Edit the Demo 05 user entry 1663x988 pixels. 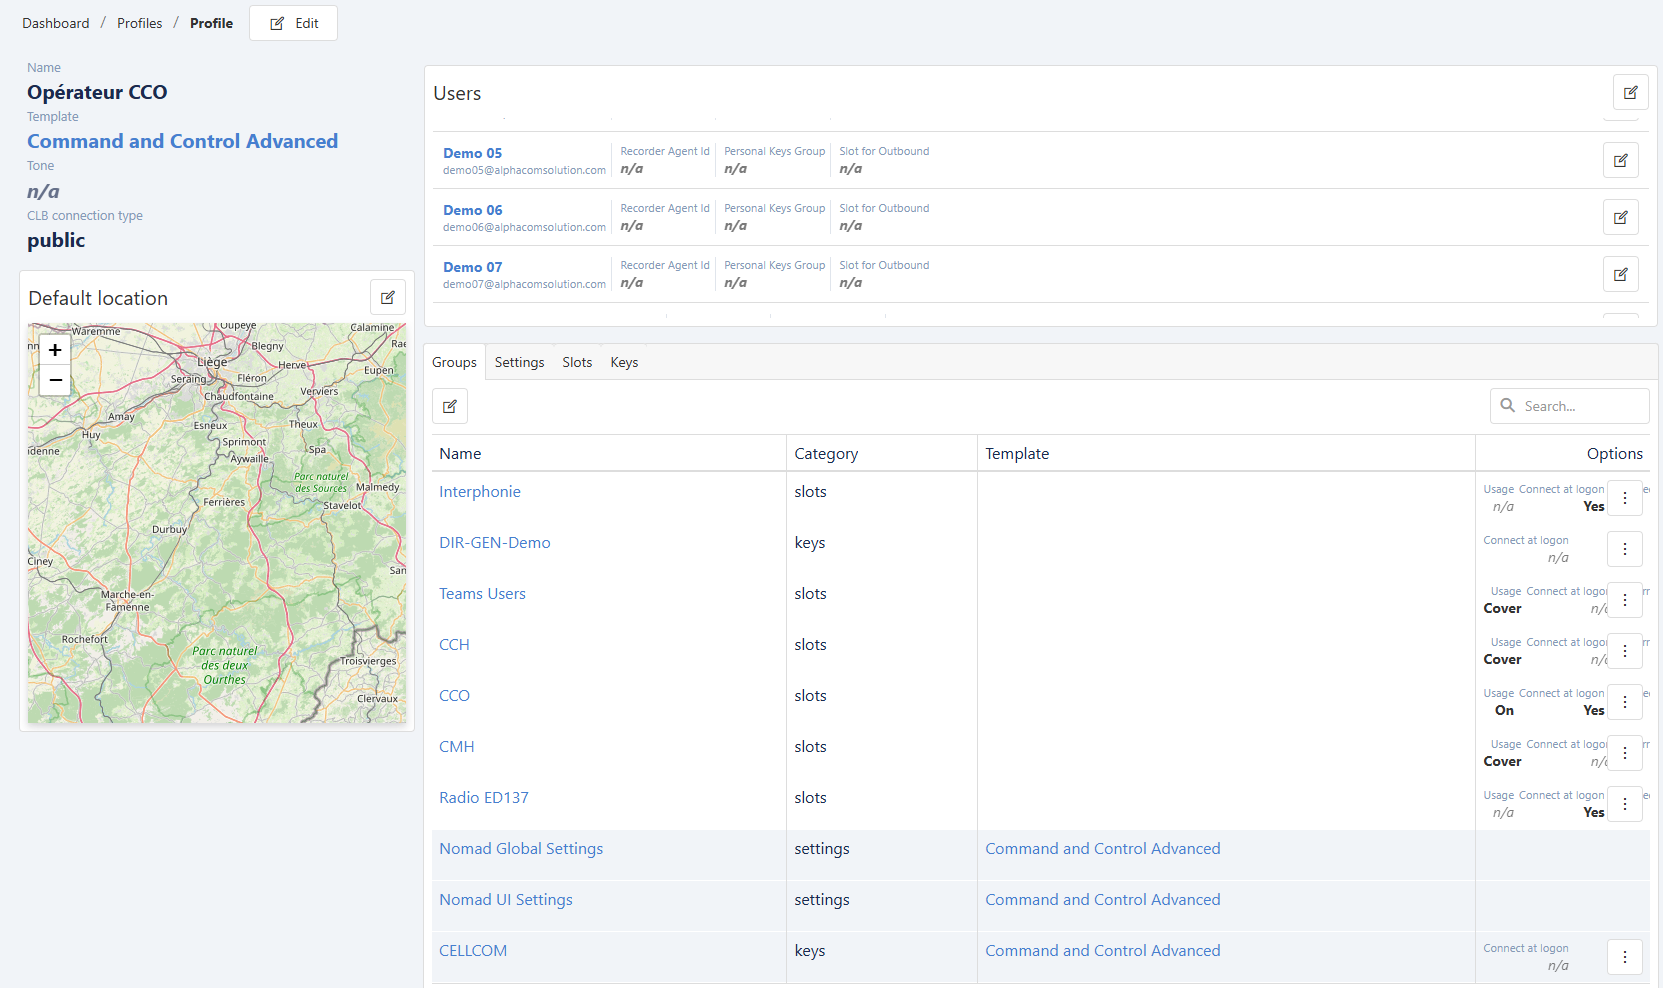click(x=1620, y=160)
